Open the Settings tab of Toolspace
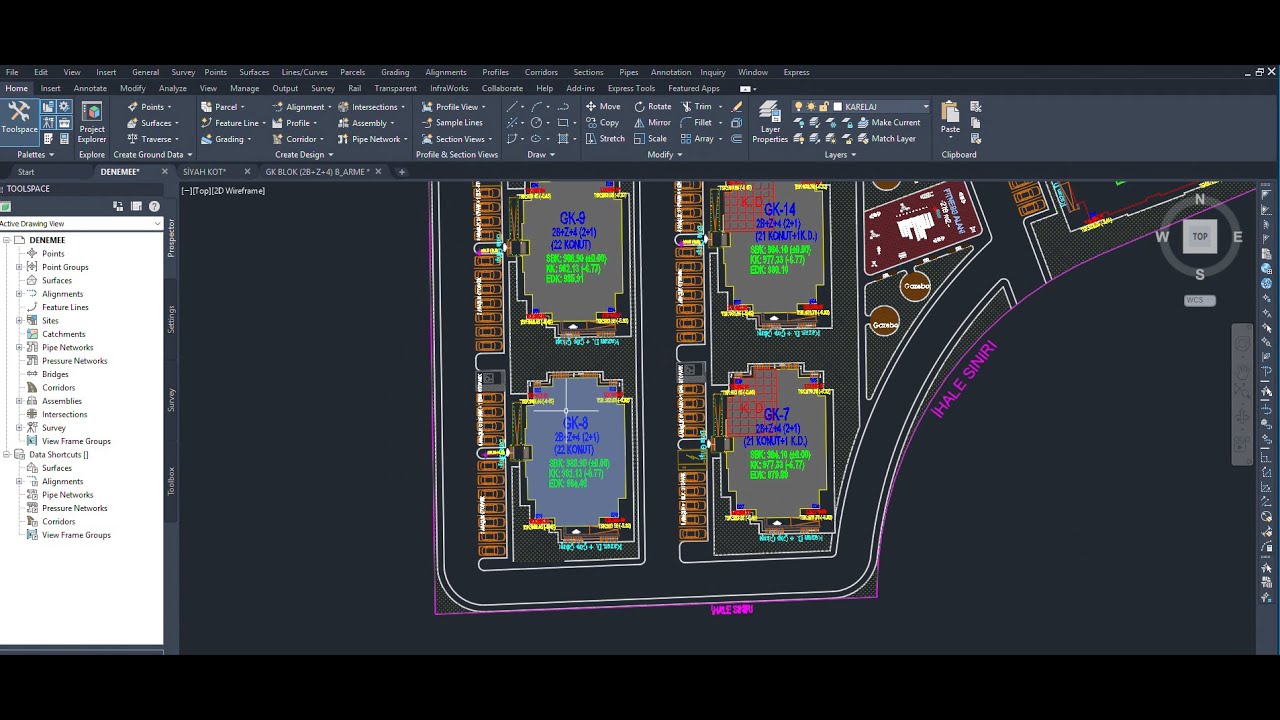 [171, 320]
